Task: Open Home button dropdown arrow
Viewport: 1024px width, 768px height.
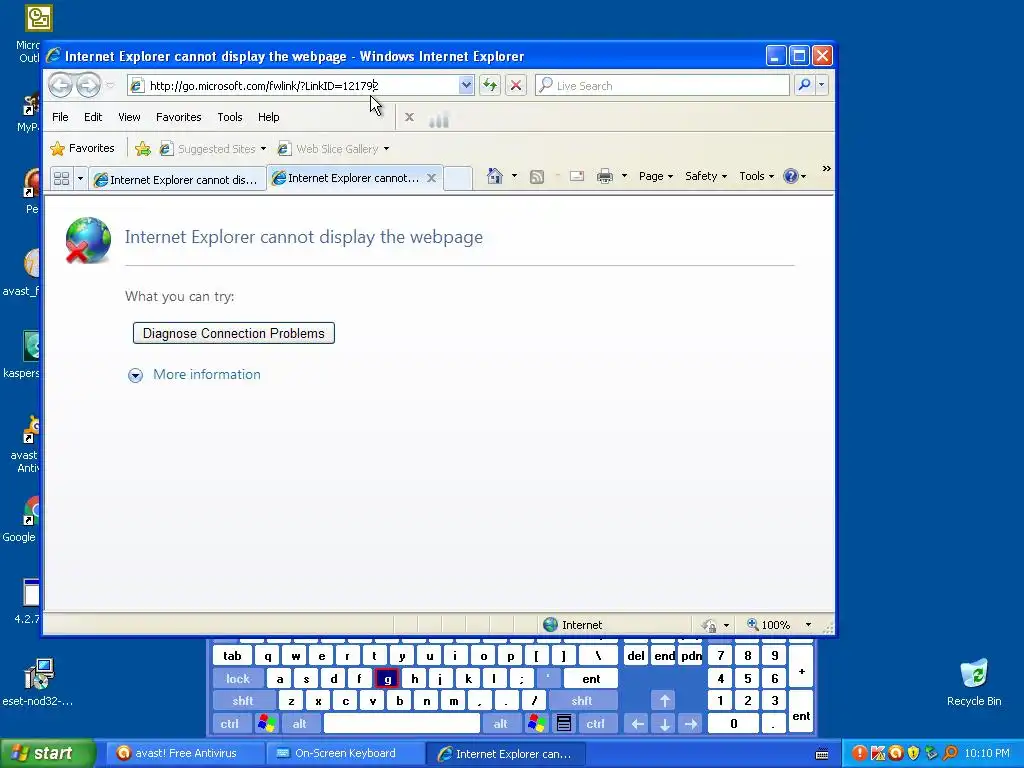Action: coord(514,176)
